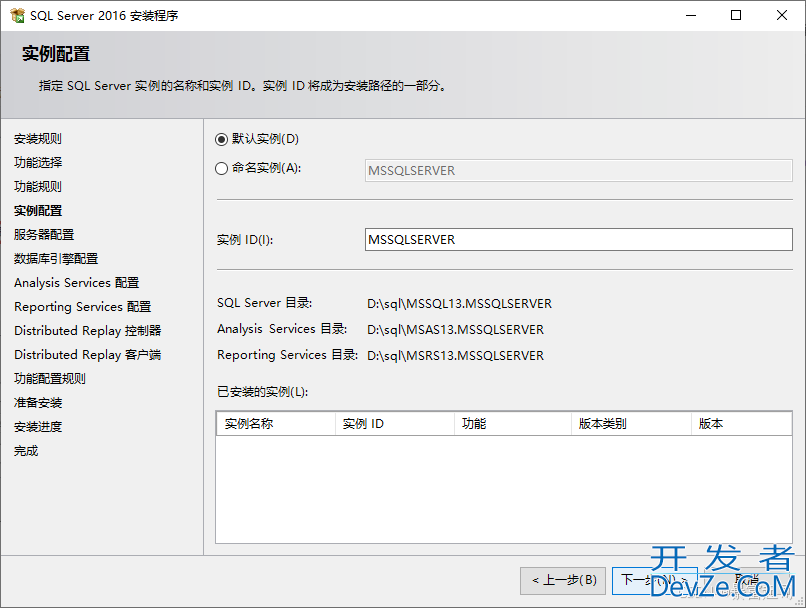The height and width of the screenshot is (608, 806).
Task: Open Analysis Services 配置 in sidebar
Action: pos(77,283)
